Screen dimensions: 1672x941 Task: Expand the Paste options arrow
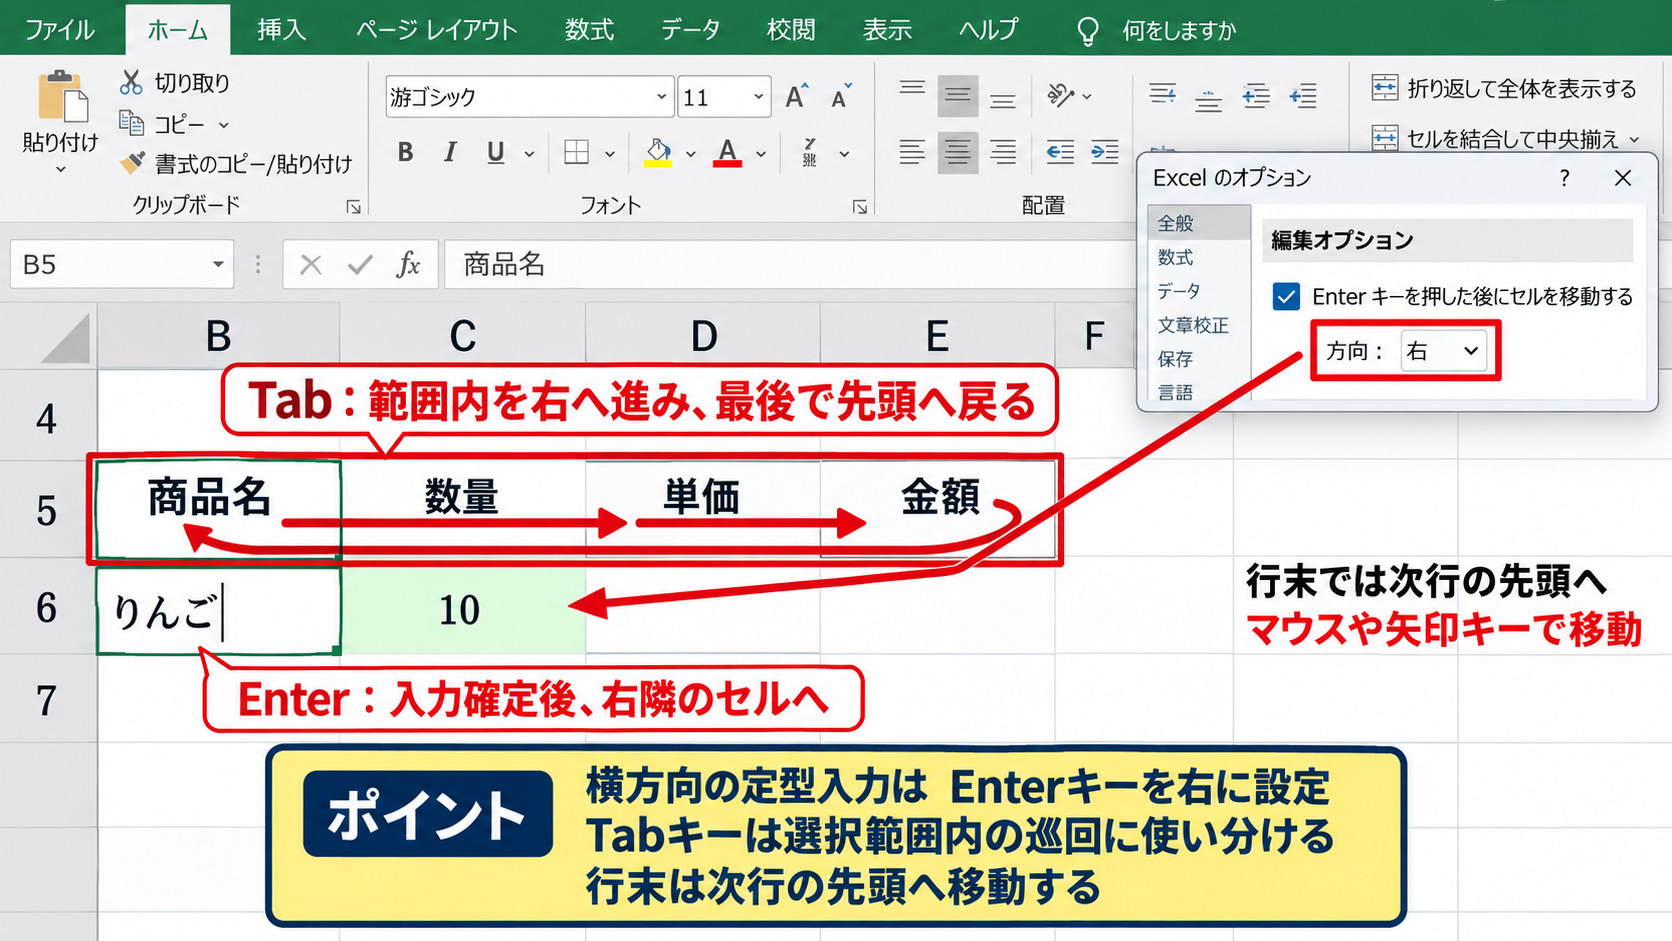tap(61, 169)
